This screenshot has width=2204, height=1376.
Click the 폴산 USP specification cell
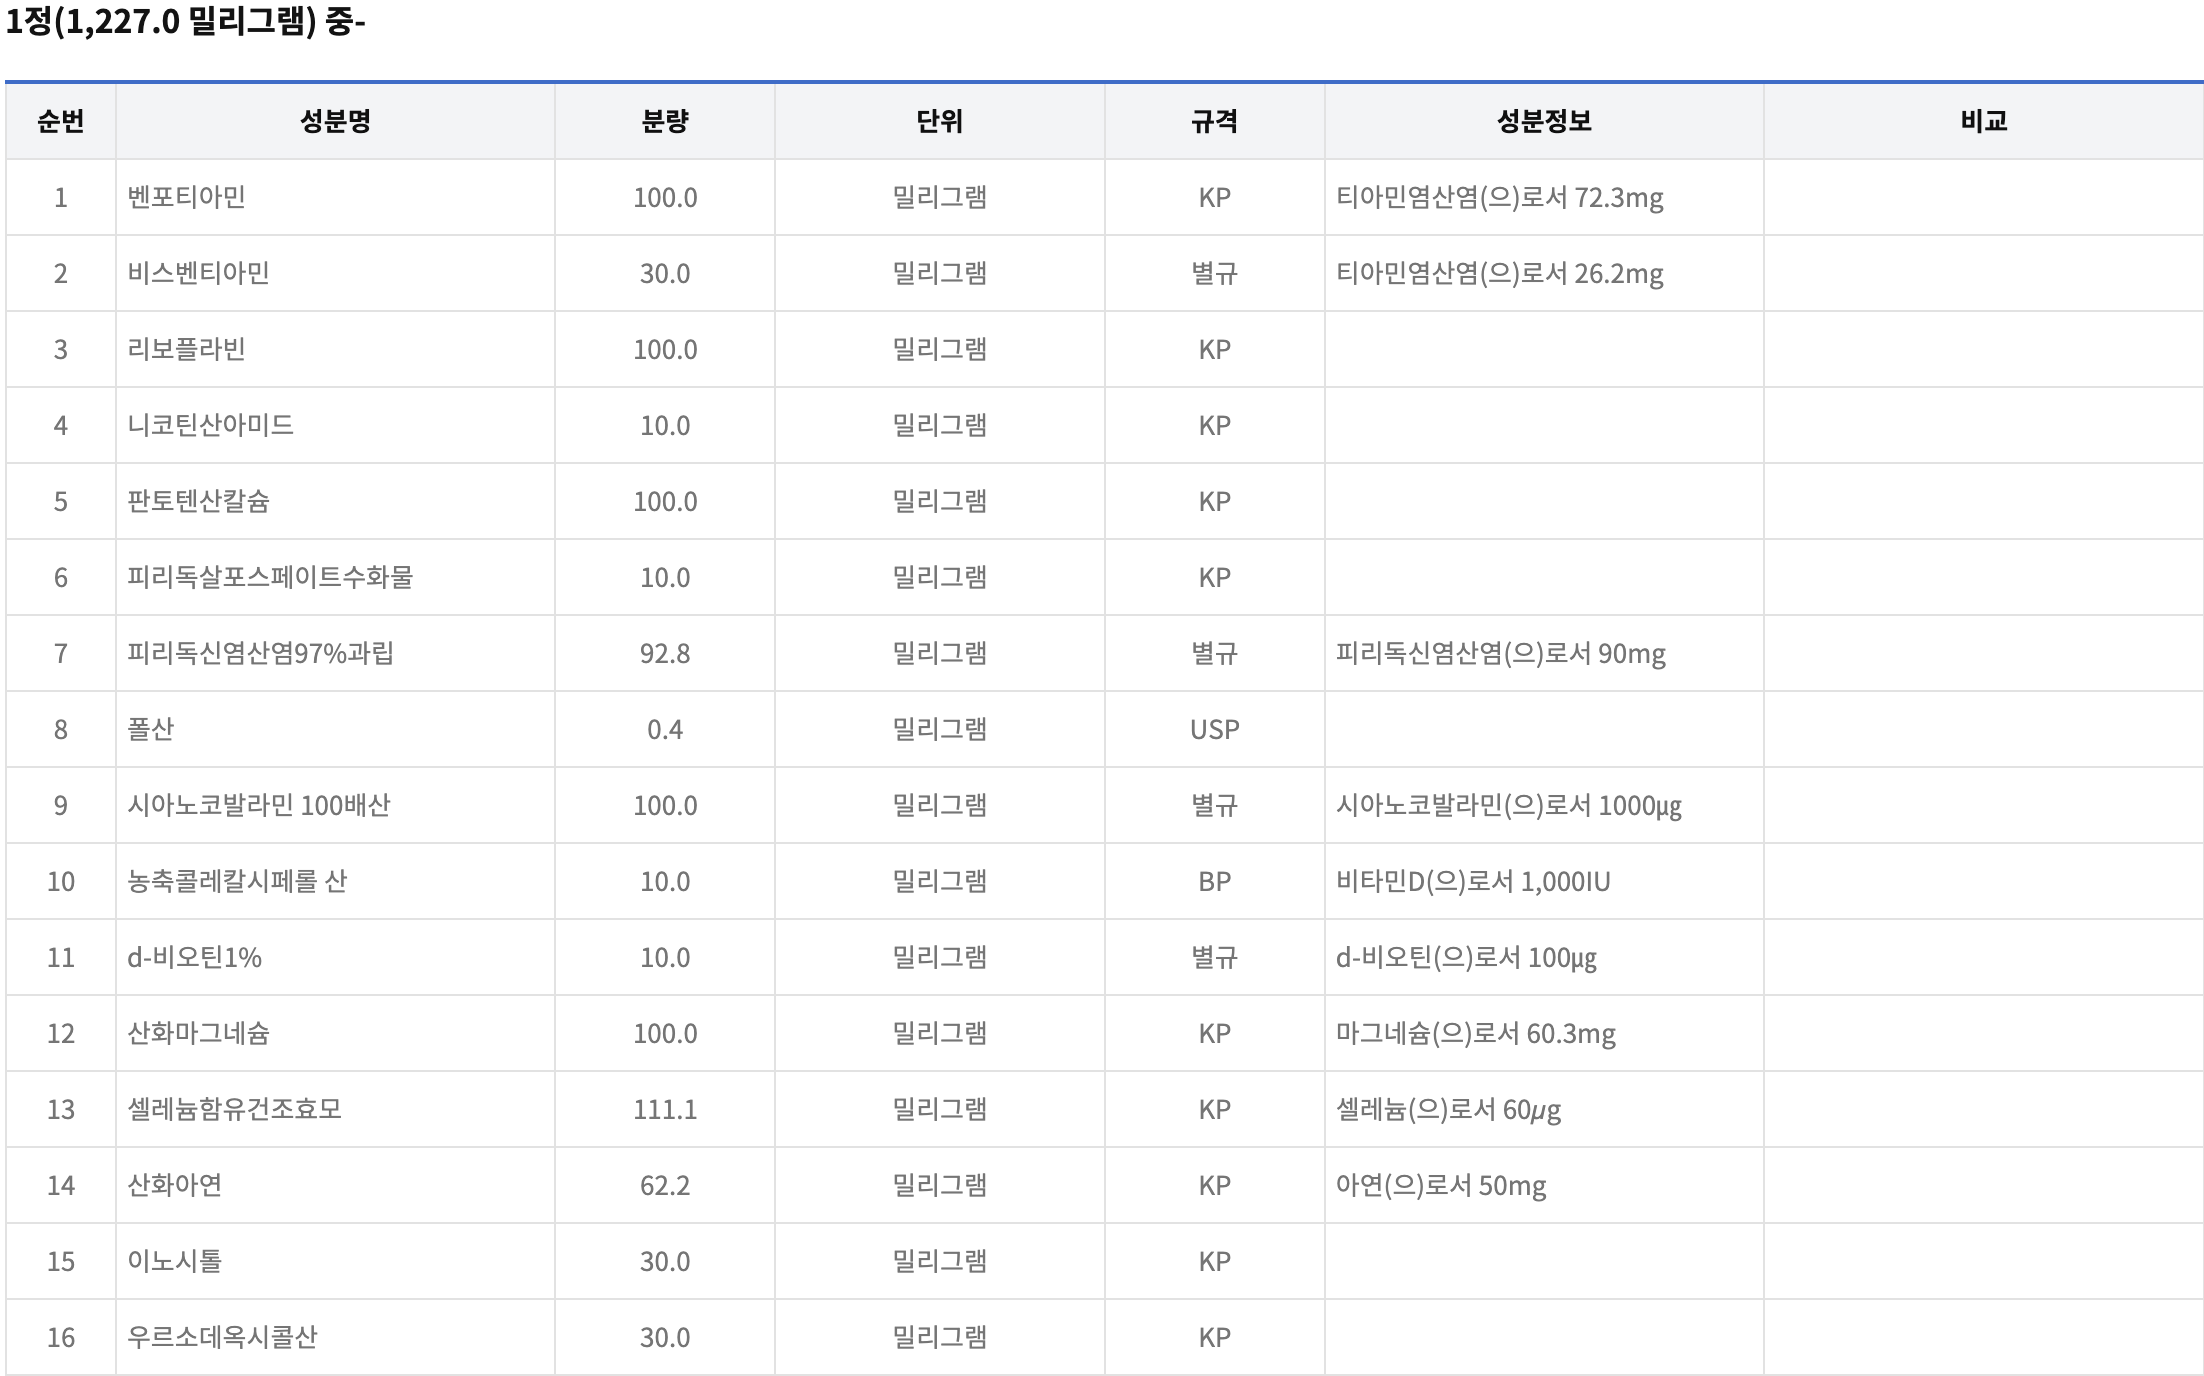coord(1213,729)
